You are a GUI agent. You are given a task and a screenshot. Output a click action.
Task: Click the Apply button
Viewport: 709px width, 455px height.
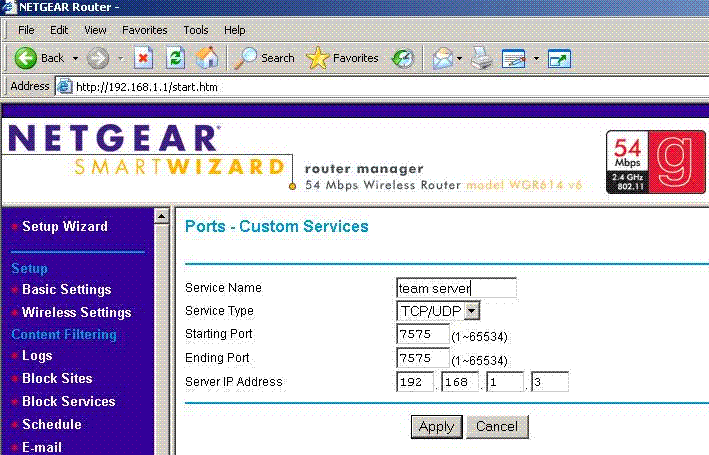pyautogui.click(x=436, y=427)
